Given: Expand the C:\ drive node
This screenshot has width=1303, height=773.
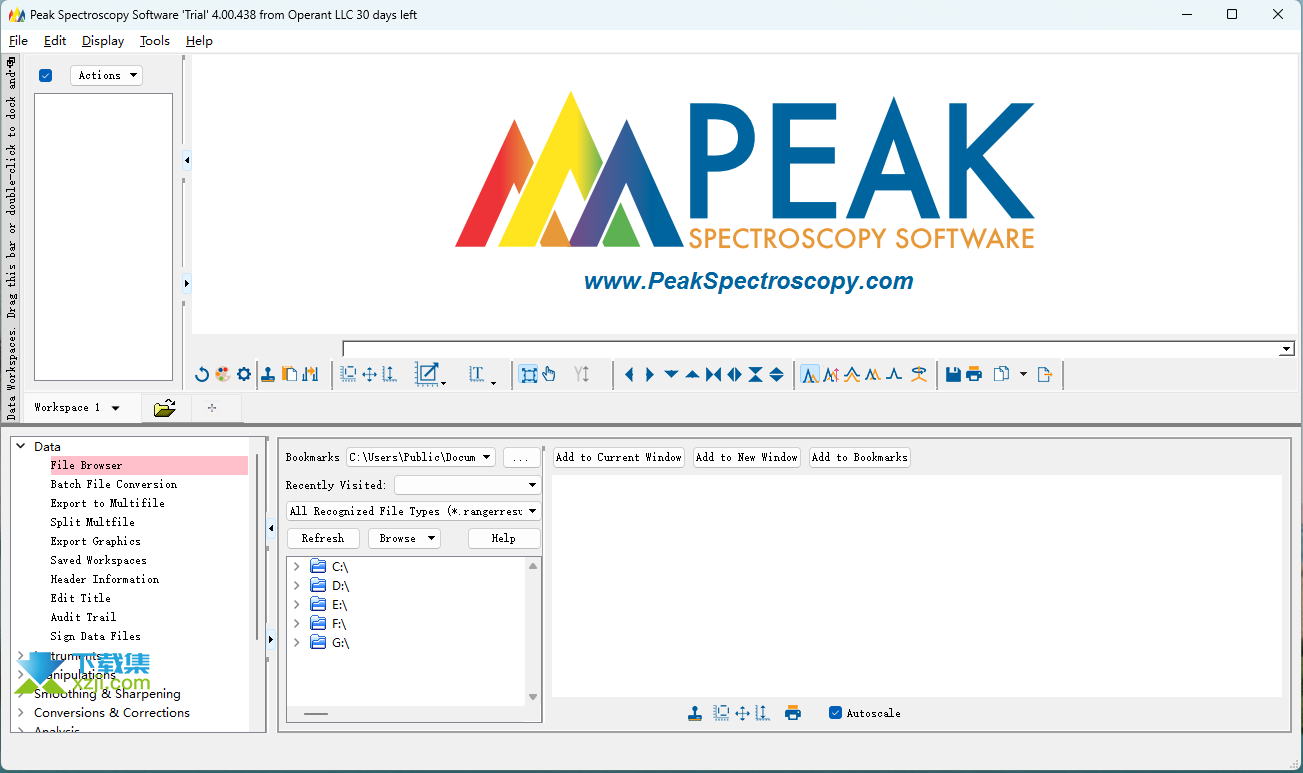Looking at the screenshot, I should (296, 567).
